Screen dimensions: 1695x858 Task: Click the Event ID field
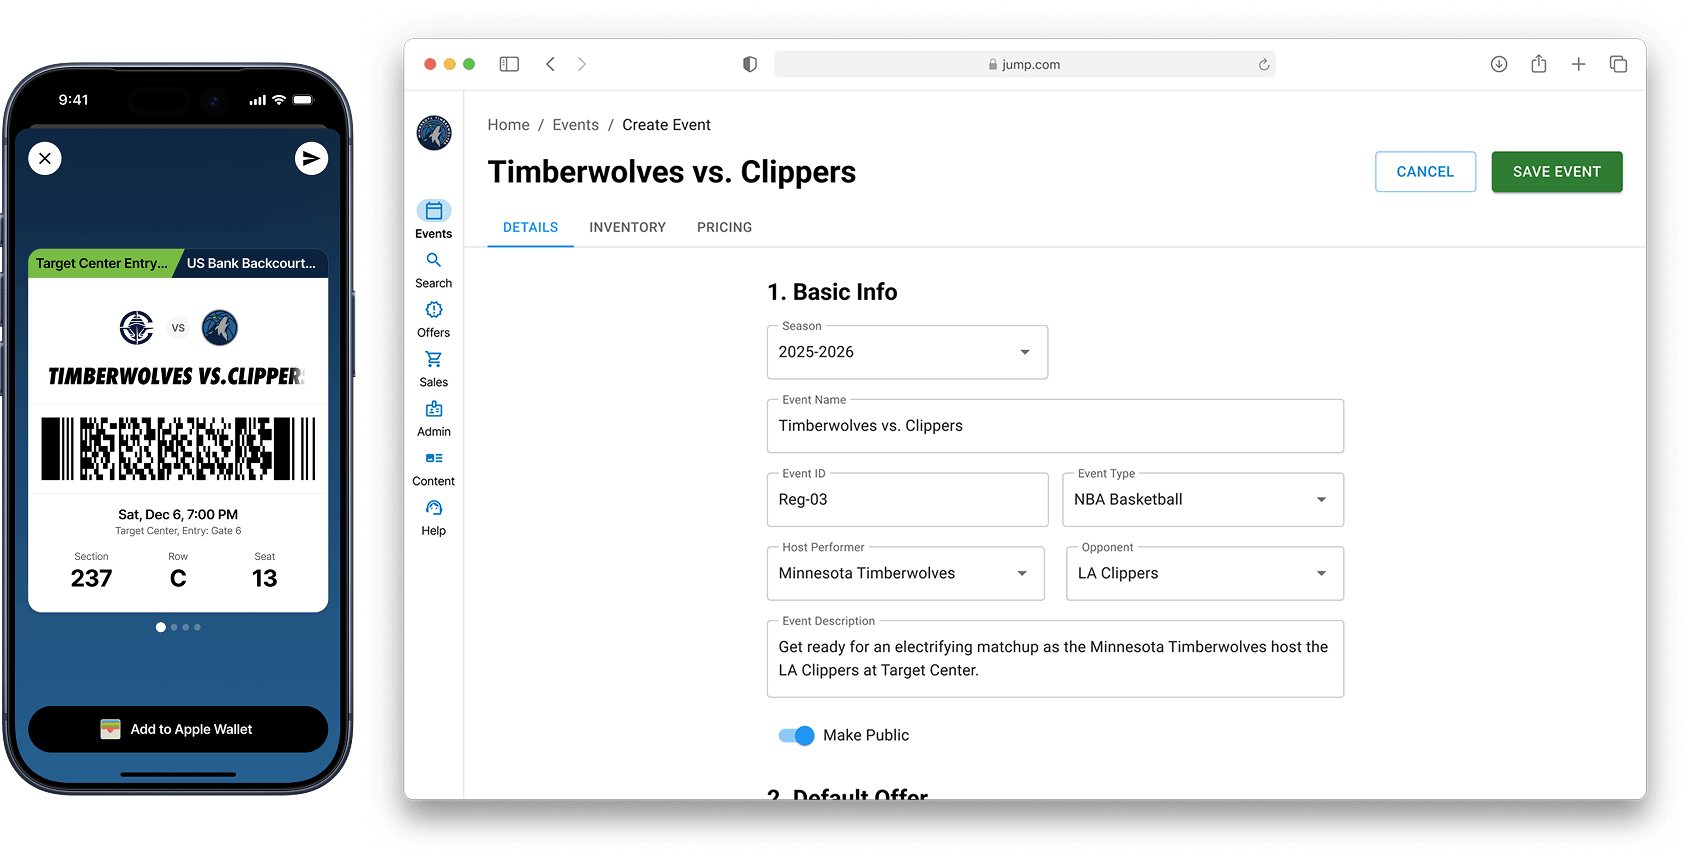tap(907, 500)
